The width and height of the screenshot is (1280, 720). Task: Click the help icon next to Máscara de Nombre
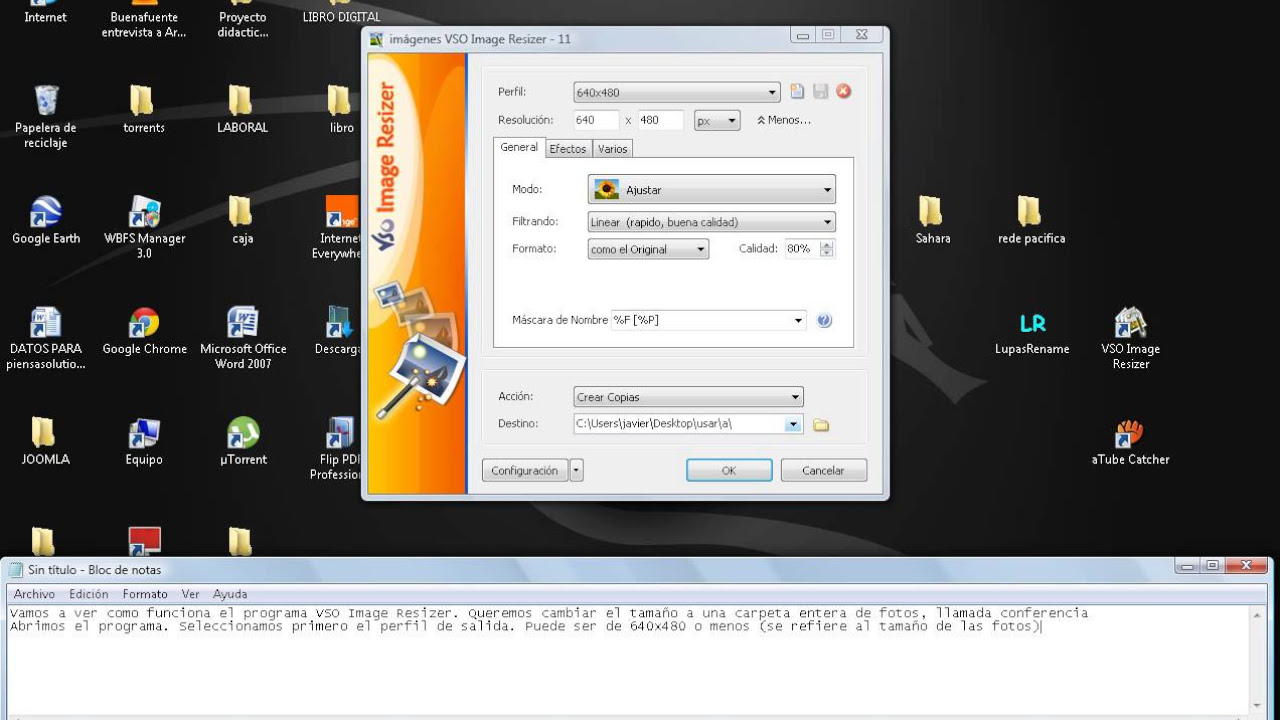click(824, 321)
